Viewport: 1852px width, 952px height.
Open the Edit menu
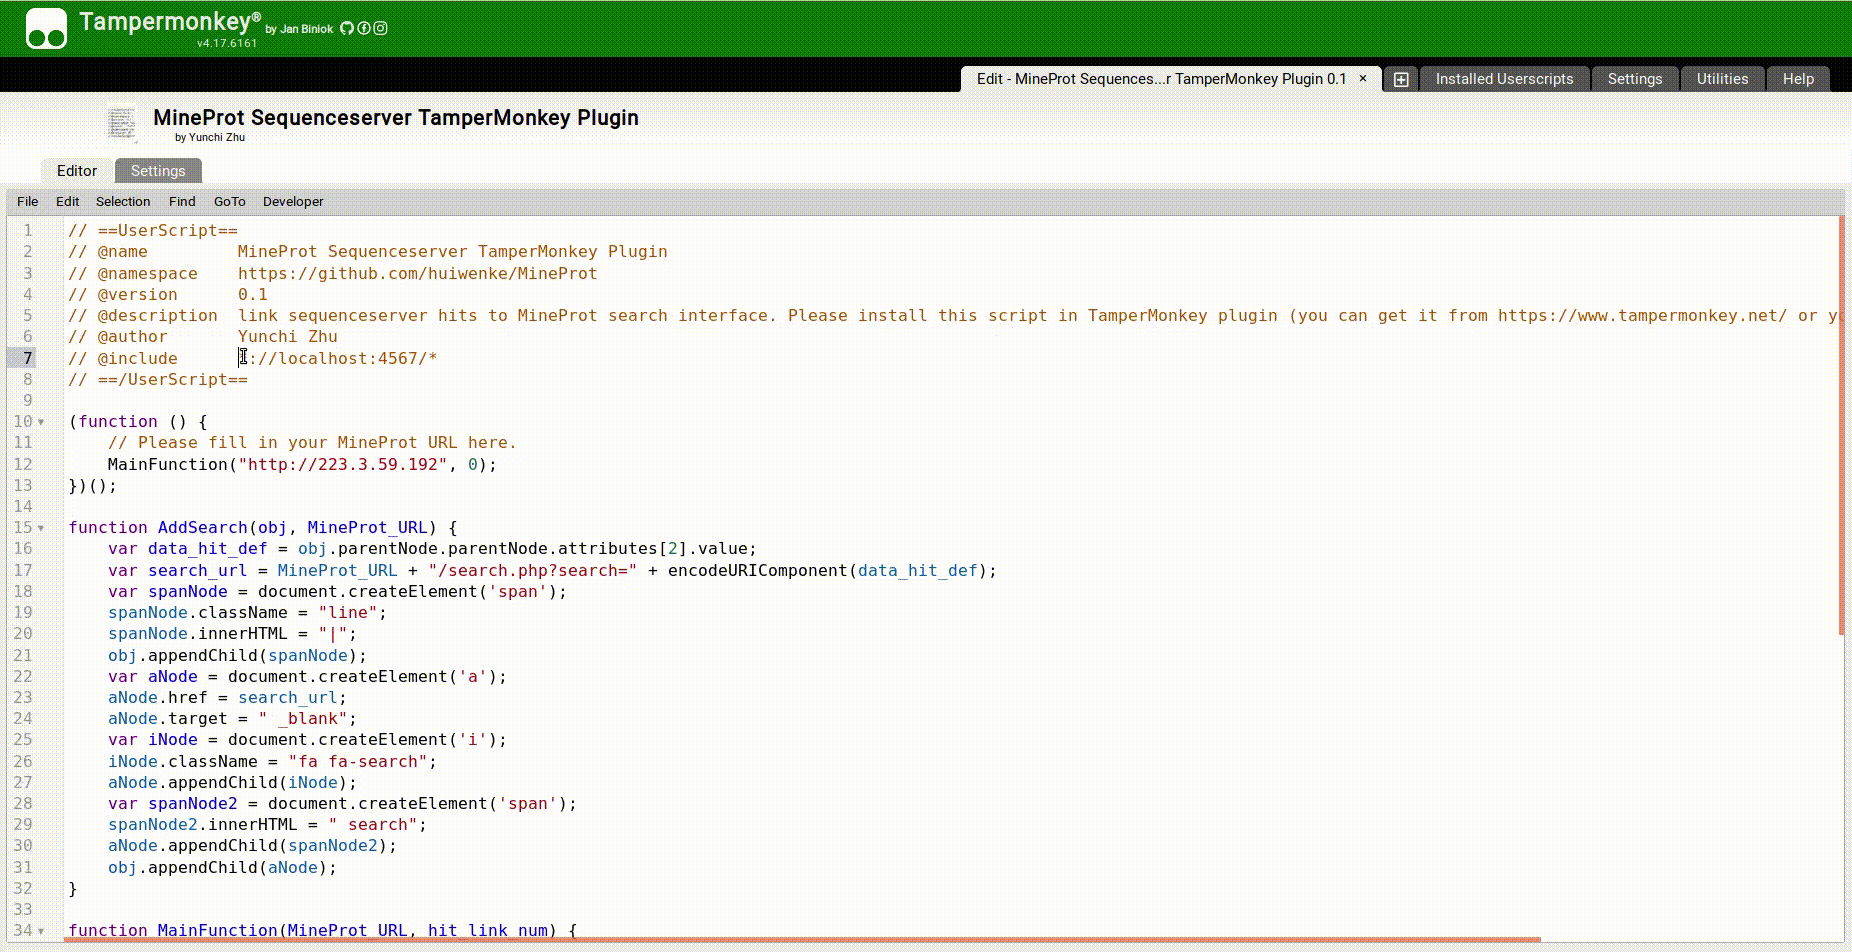coord(68,201)
